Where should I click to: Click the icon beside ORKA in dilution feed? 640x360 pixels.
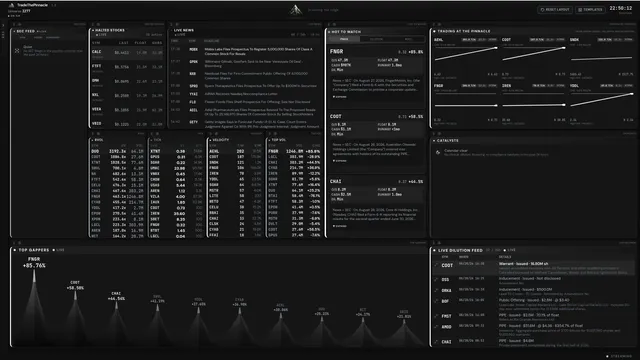tap(436, 291)
